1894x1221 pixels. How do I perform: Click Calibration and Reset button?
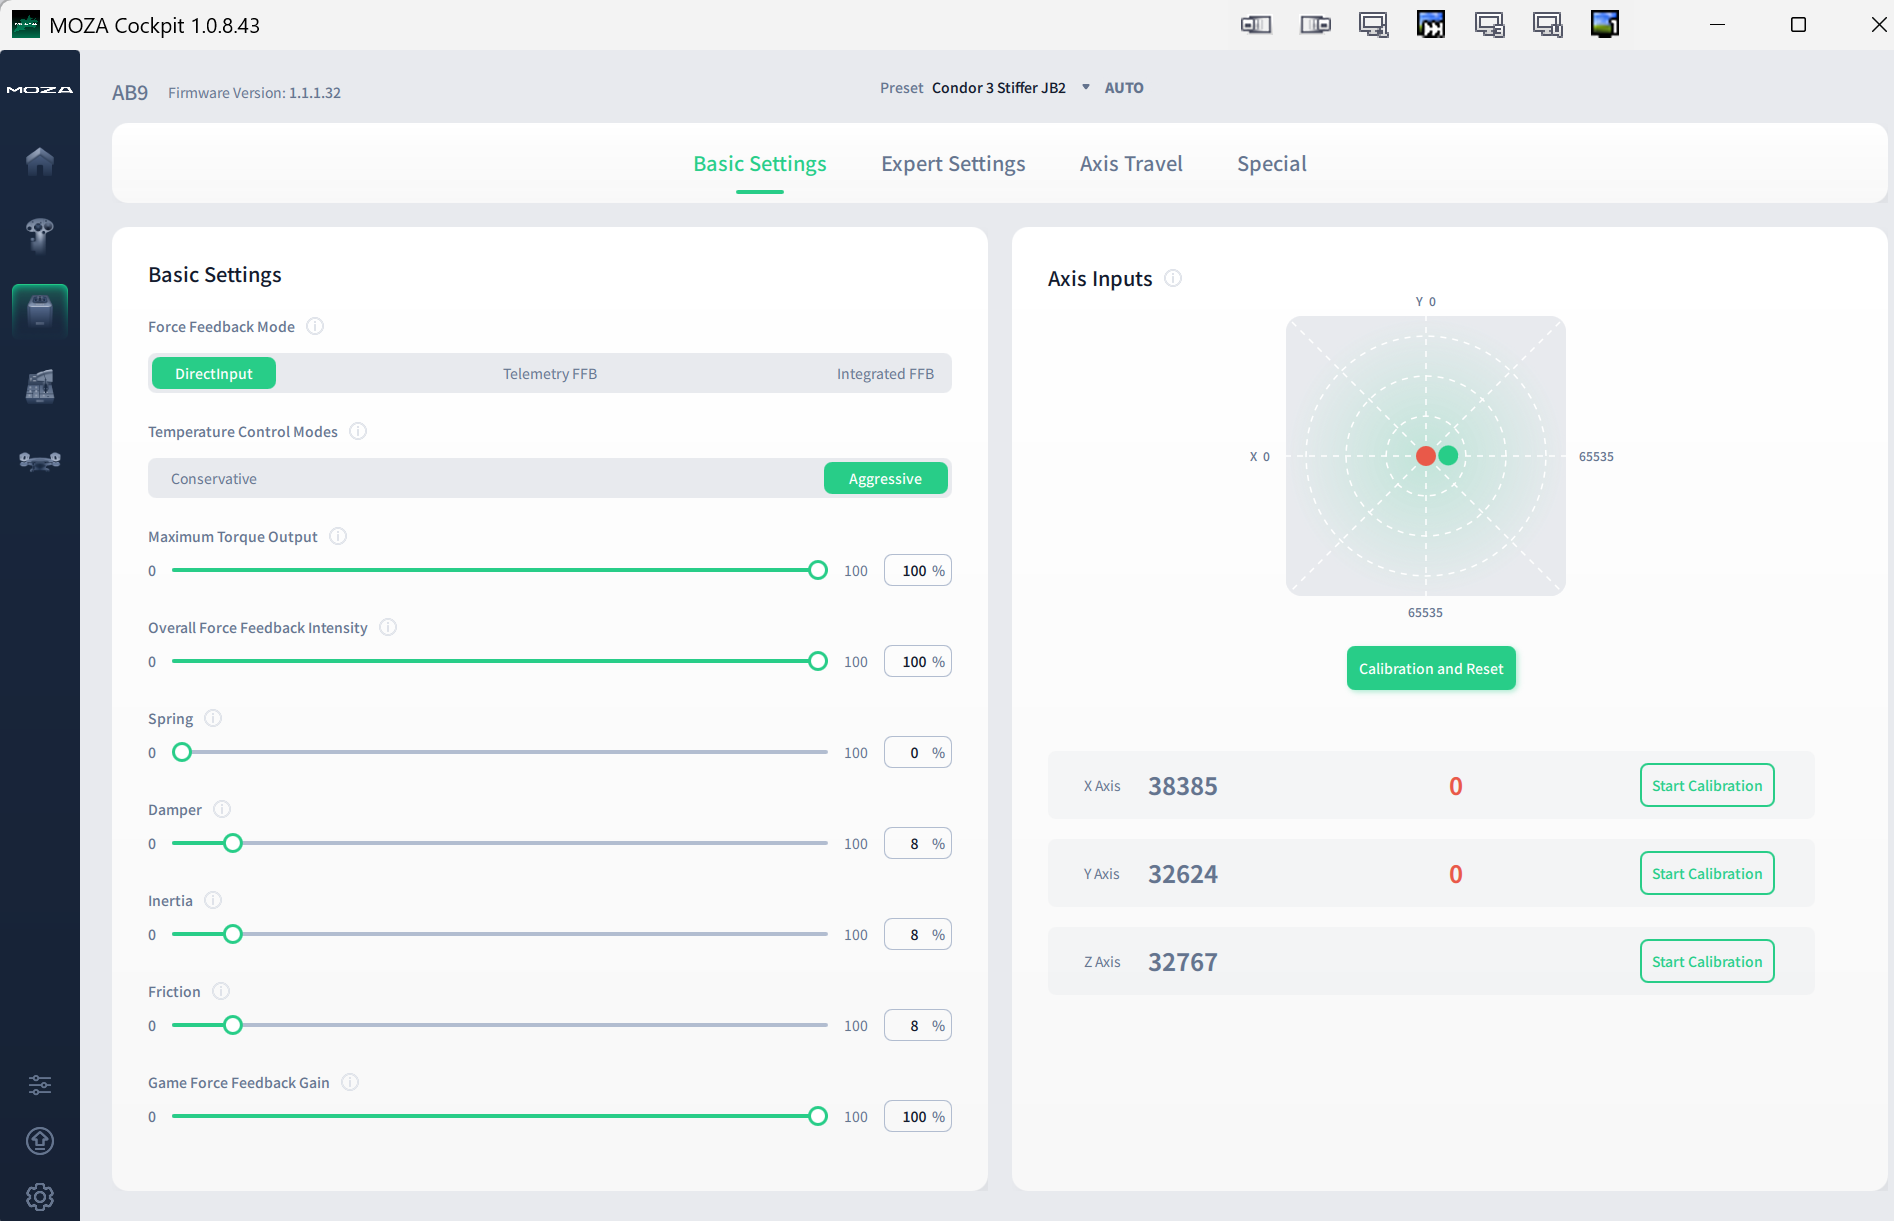point(1431,668)
